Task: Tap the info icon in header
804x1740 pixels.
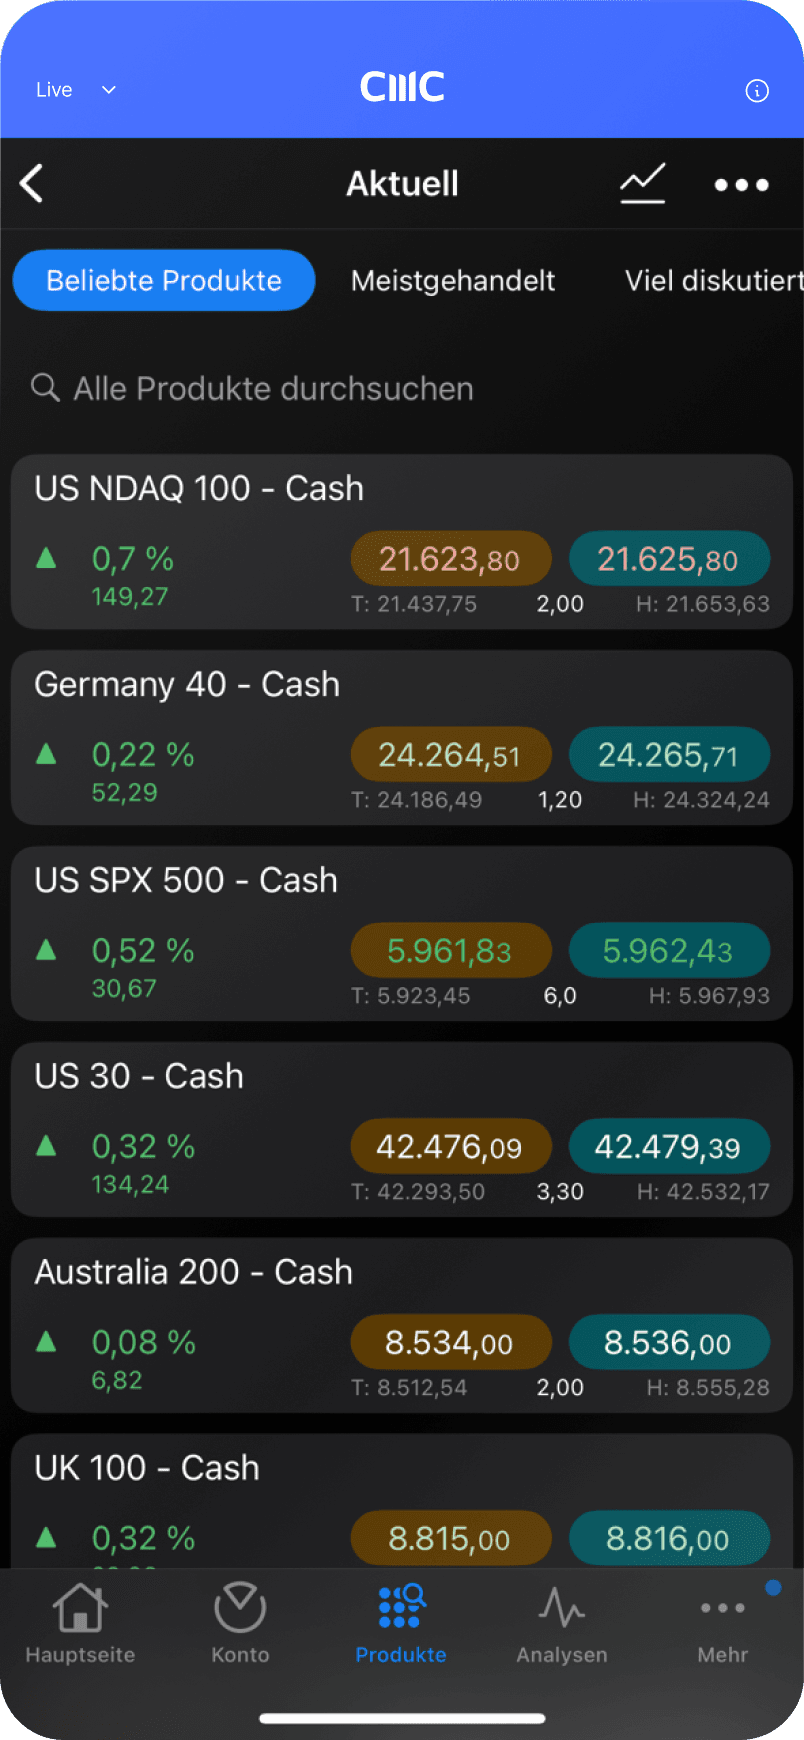Action: pyautogui.click(x=757, y=91)
